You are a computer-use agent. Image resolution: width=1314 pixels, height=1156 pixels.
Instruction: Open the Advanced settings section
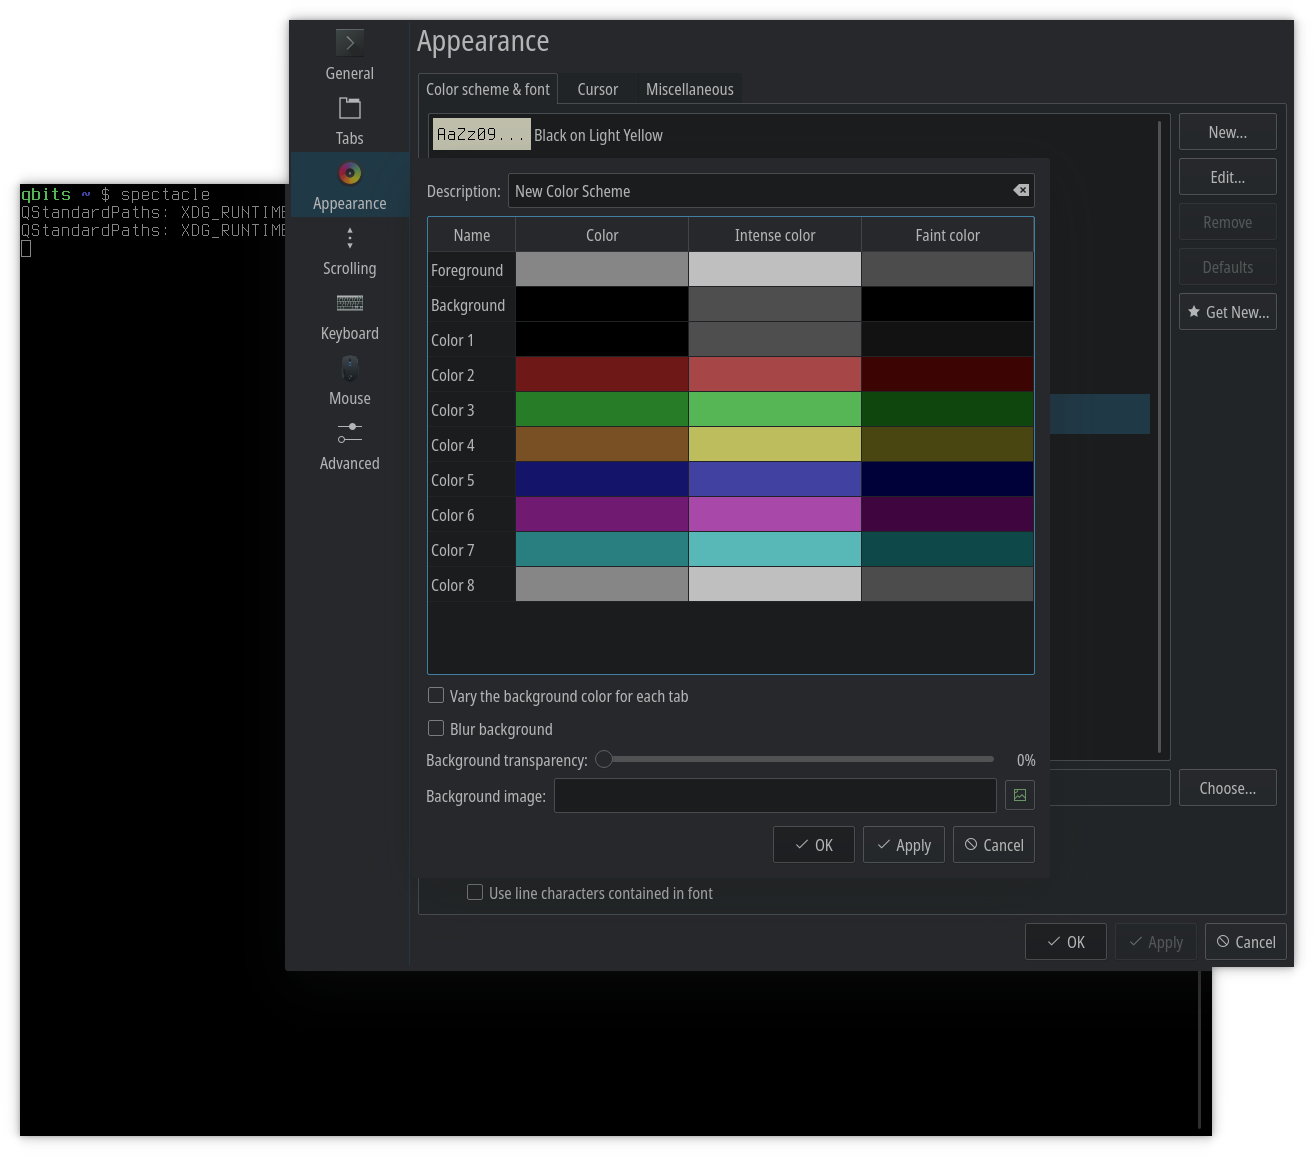[349, 445]
